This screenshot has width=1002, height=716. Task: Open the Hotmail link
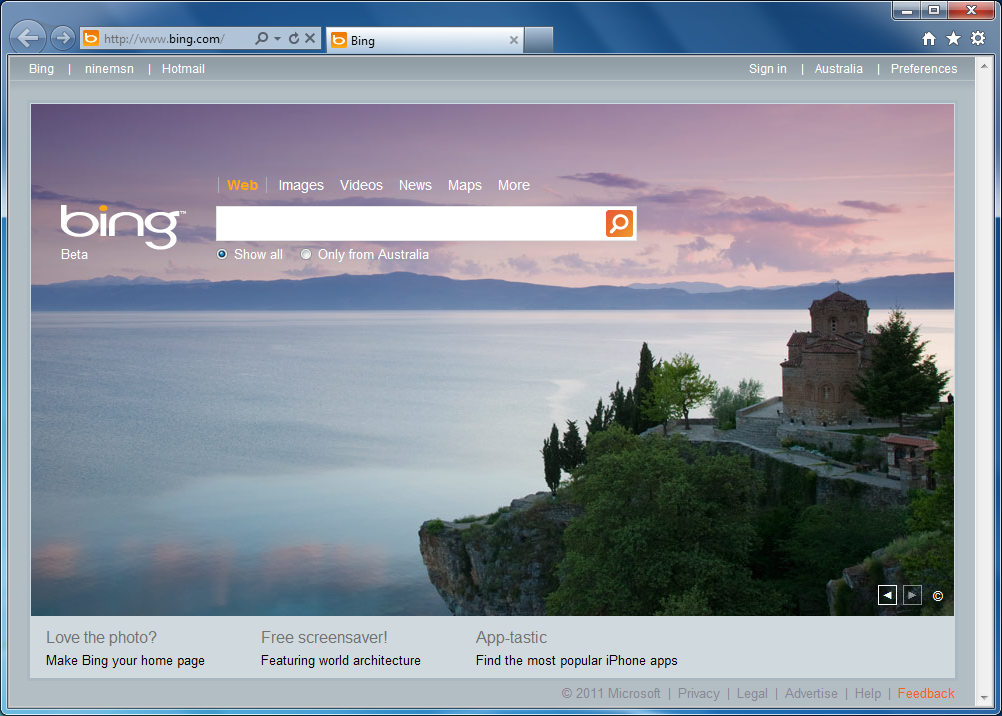click(183, 69)
